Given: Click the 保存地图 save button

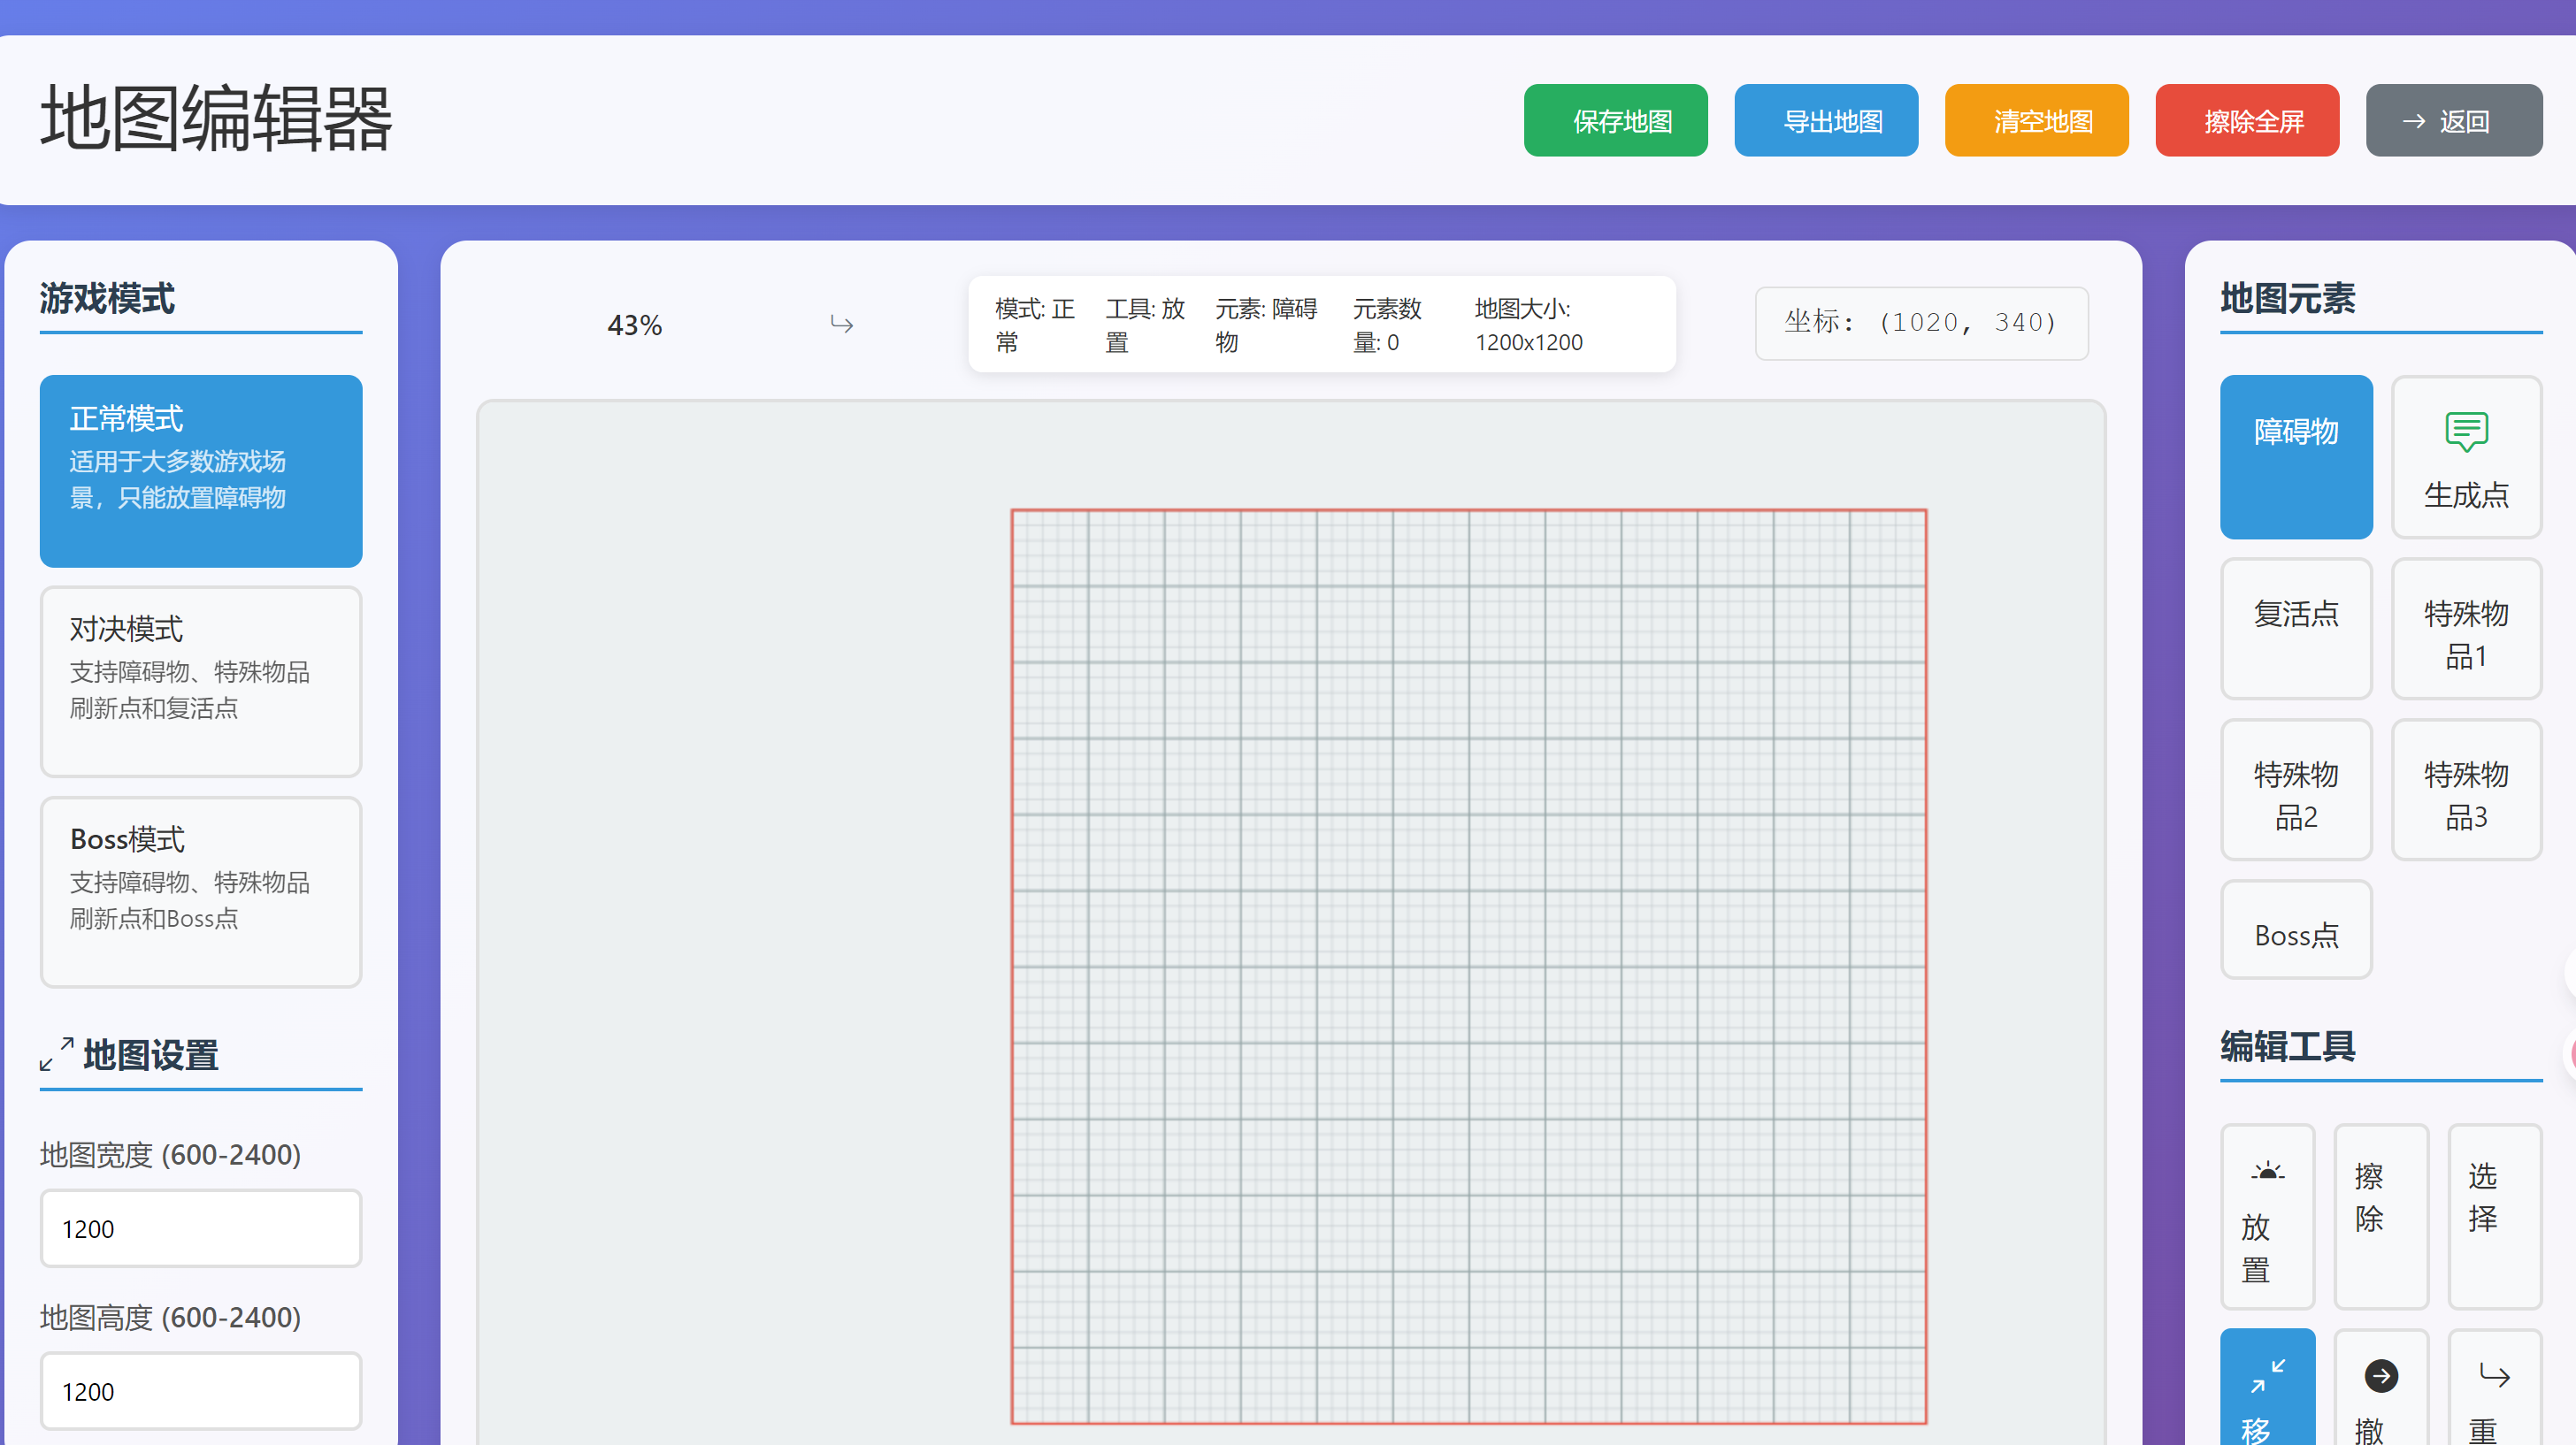Looking at the screenshot, I should 1614,121.
